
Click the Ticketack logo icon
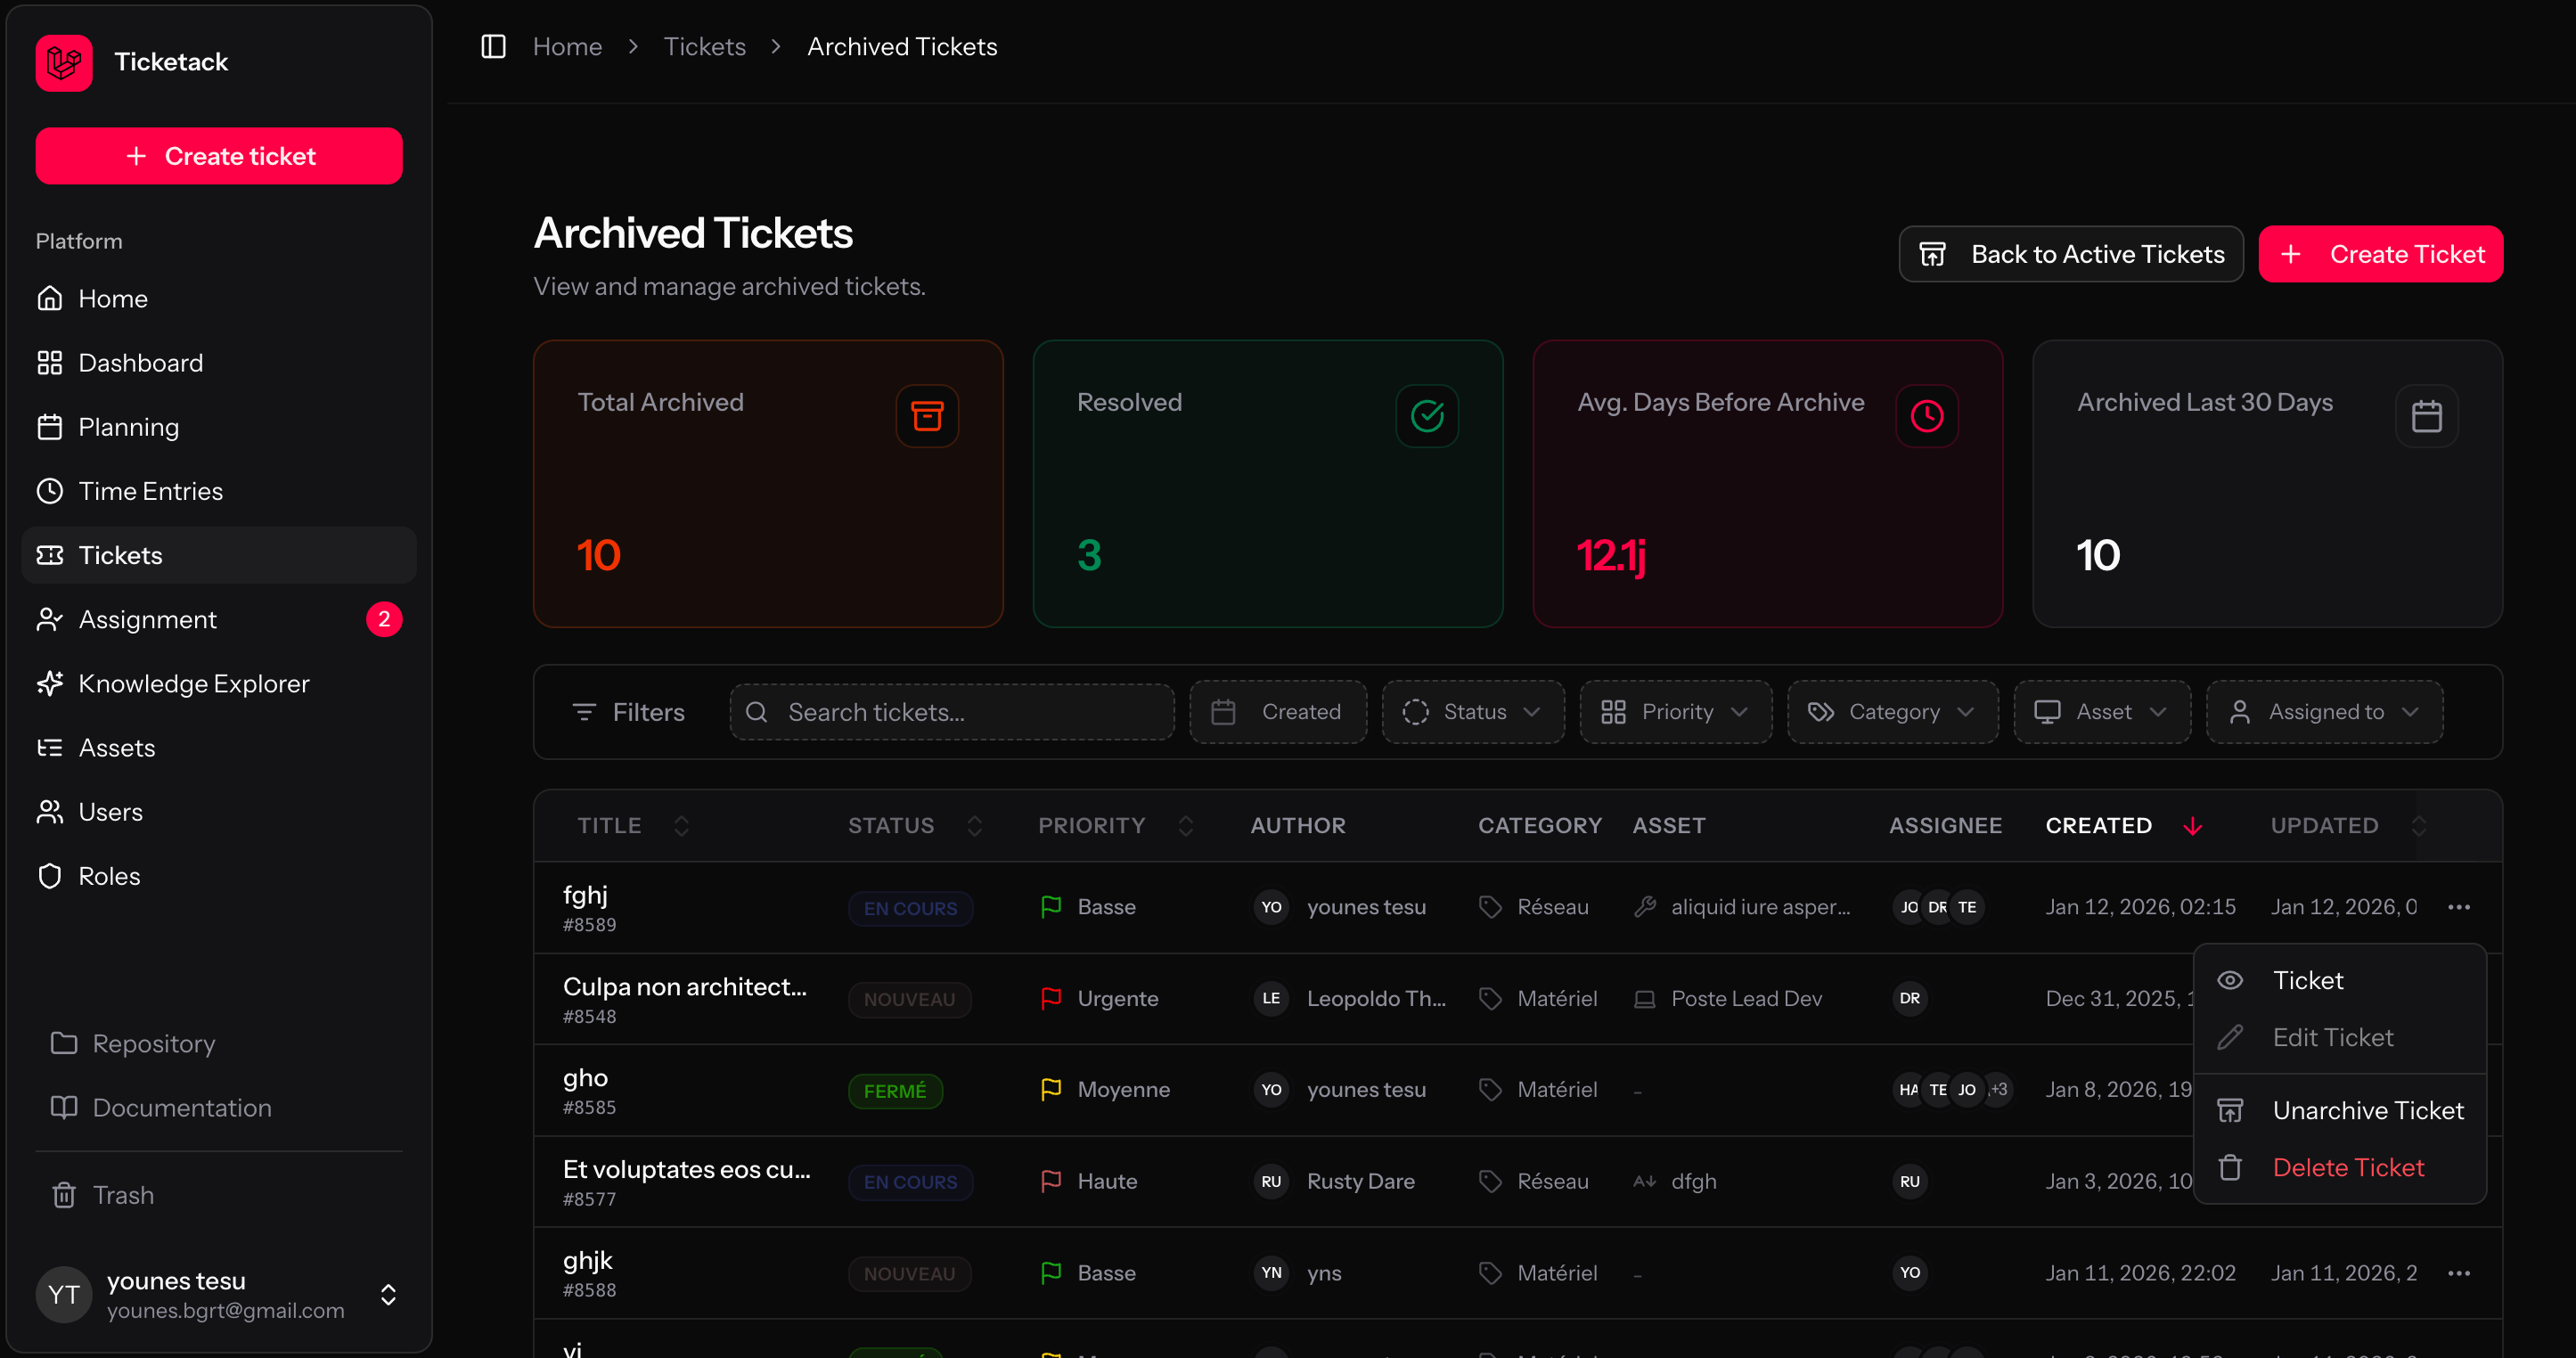tap(63, 62)
